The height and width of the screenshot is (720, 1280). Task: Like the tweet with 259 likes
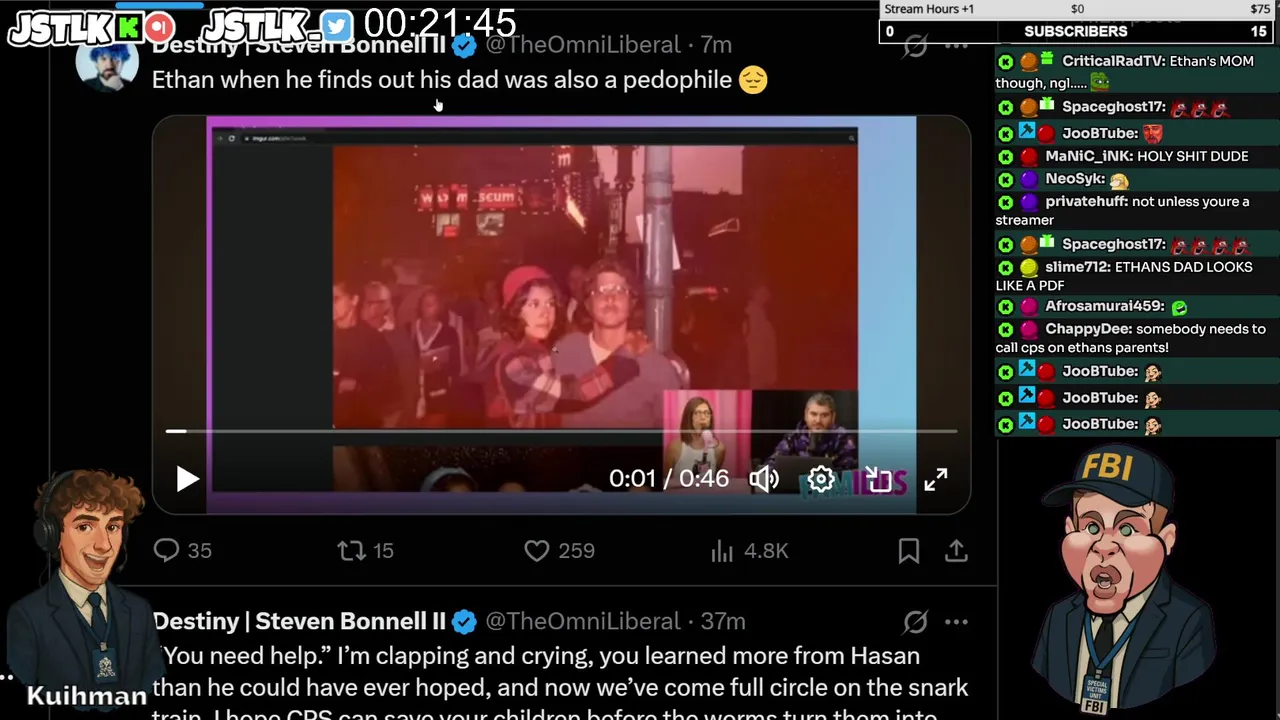[x=560, y=550]
